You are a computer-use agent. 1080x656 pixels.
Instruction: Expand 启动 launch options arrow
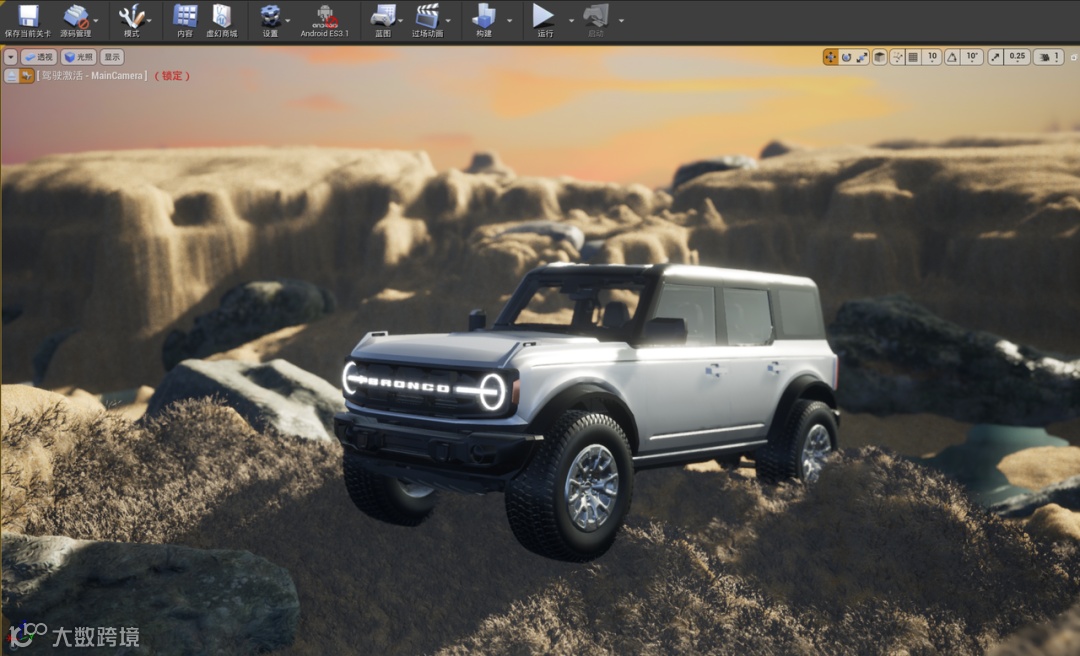(x=621, y=20)
